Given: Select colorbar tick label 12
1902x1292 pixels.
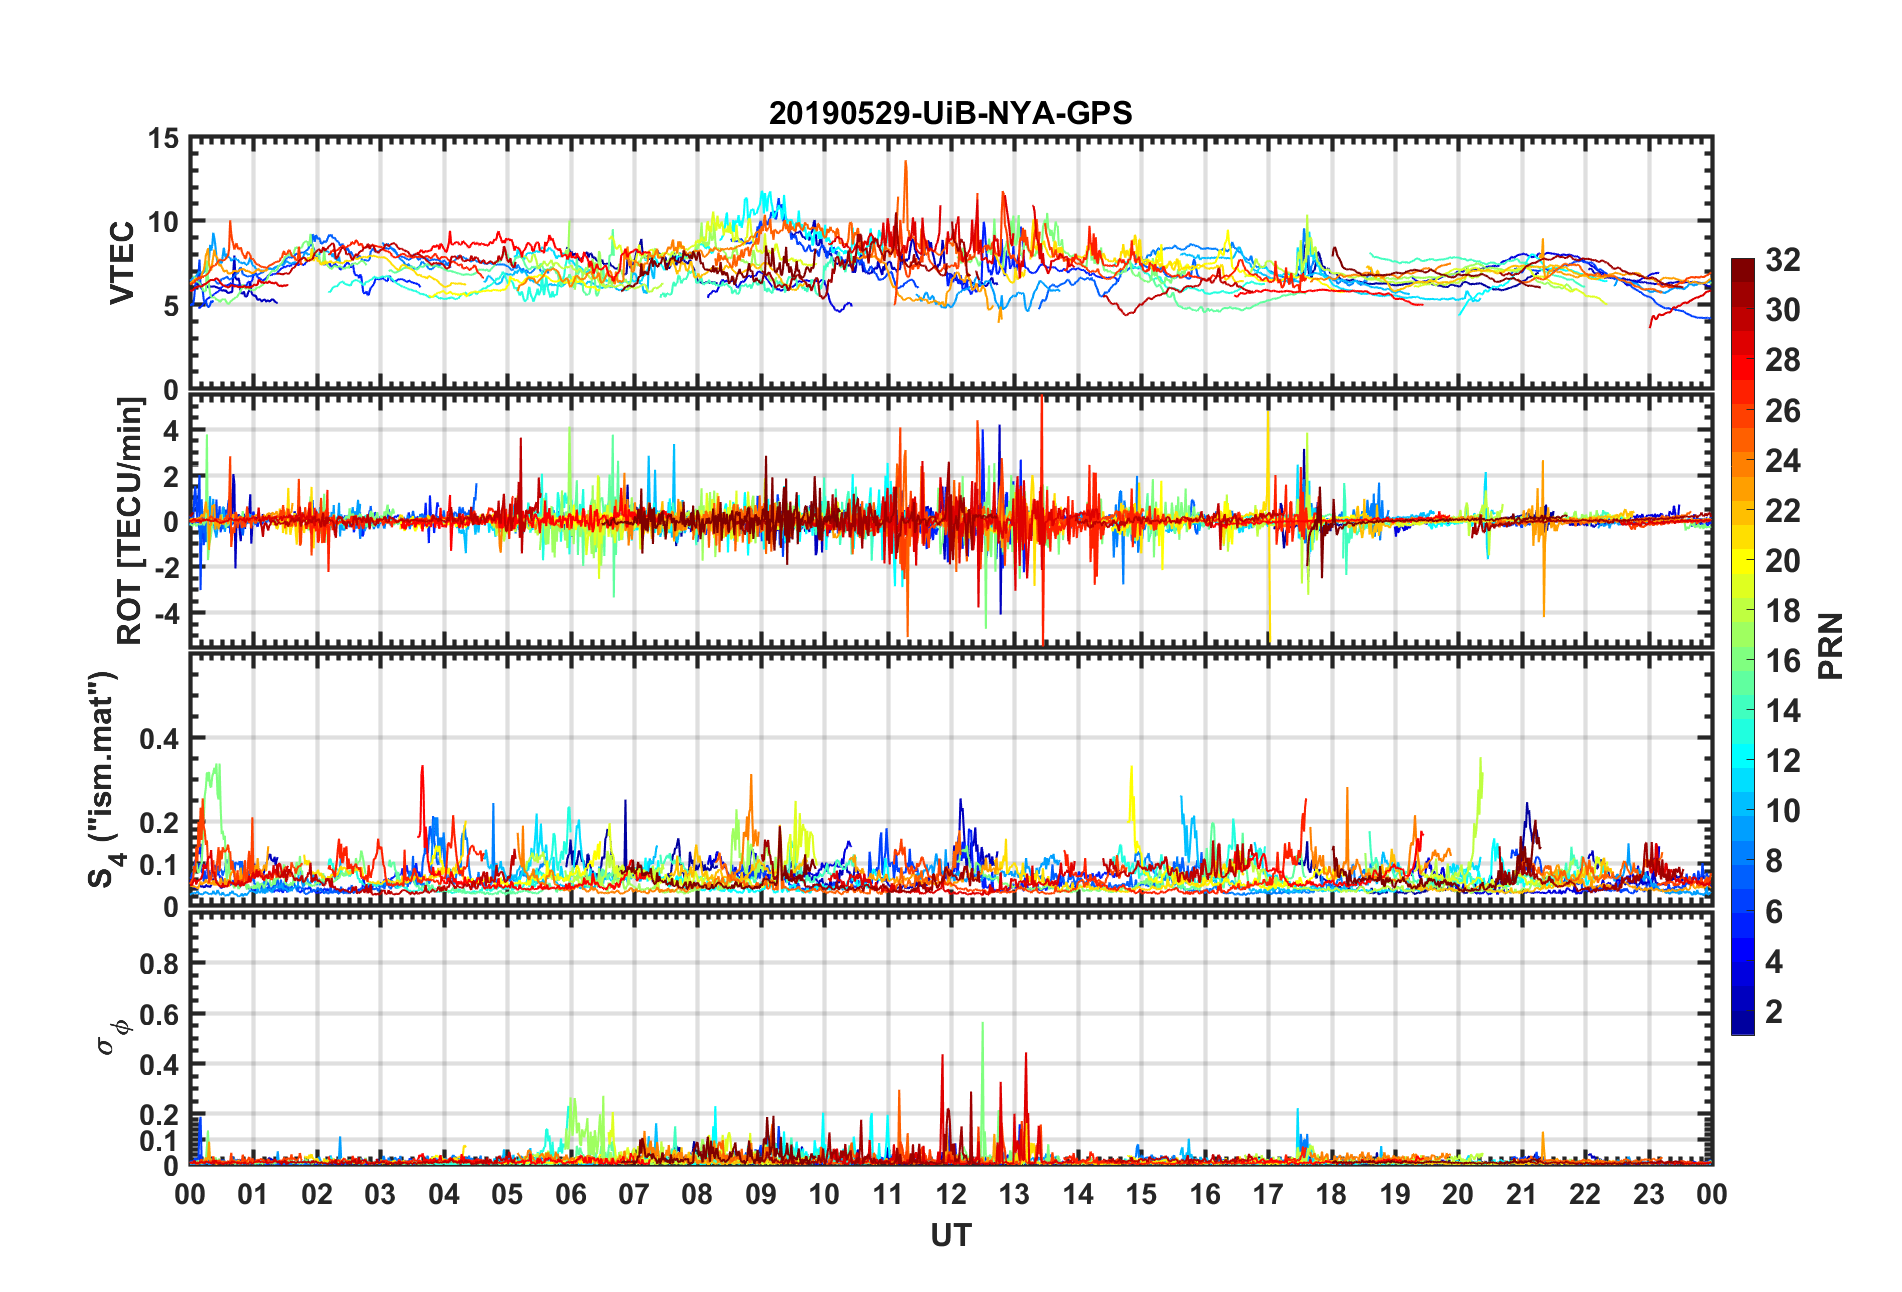Looking at the screenshot, I should (x=1783, y=761).
